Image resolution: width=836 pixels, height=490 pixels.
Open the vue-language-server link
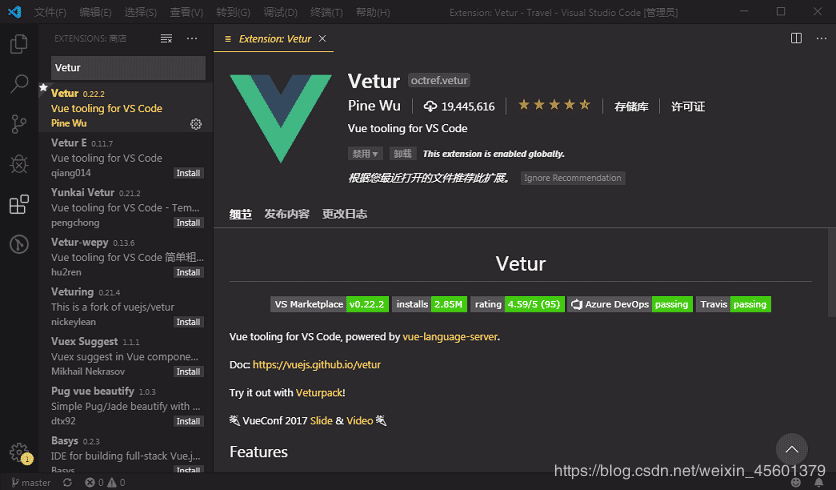(449, 337)
